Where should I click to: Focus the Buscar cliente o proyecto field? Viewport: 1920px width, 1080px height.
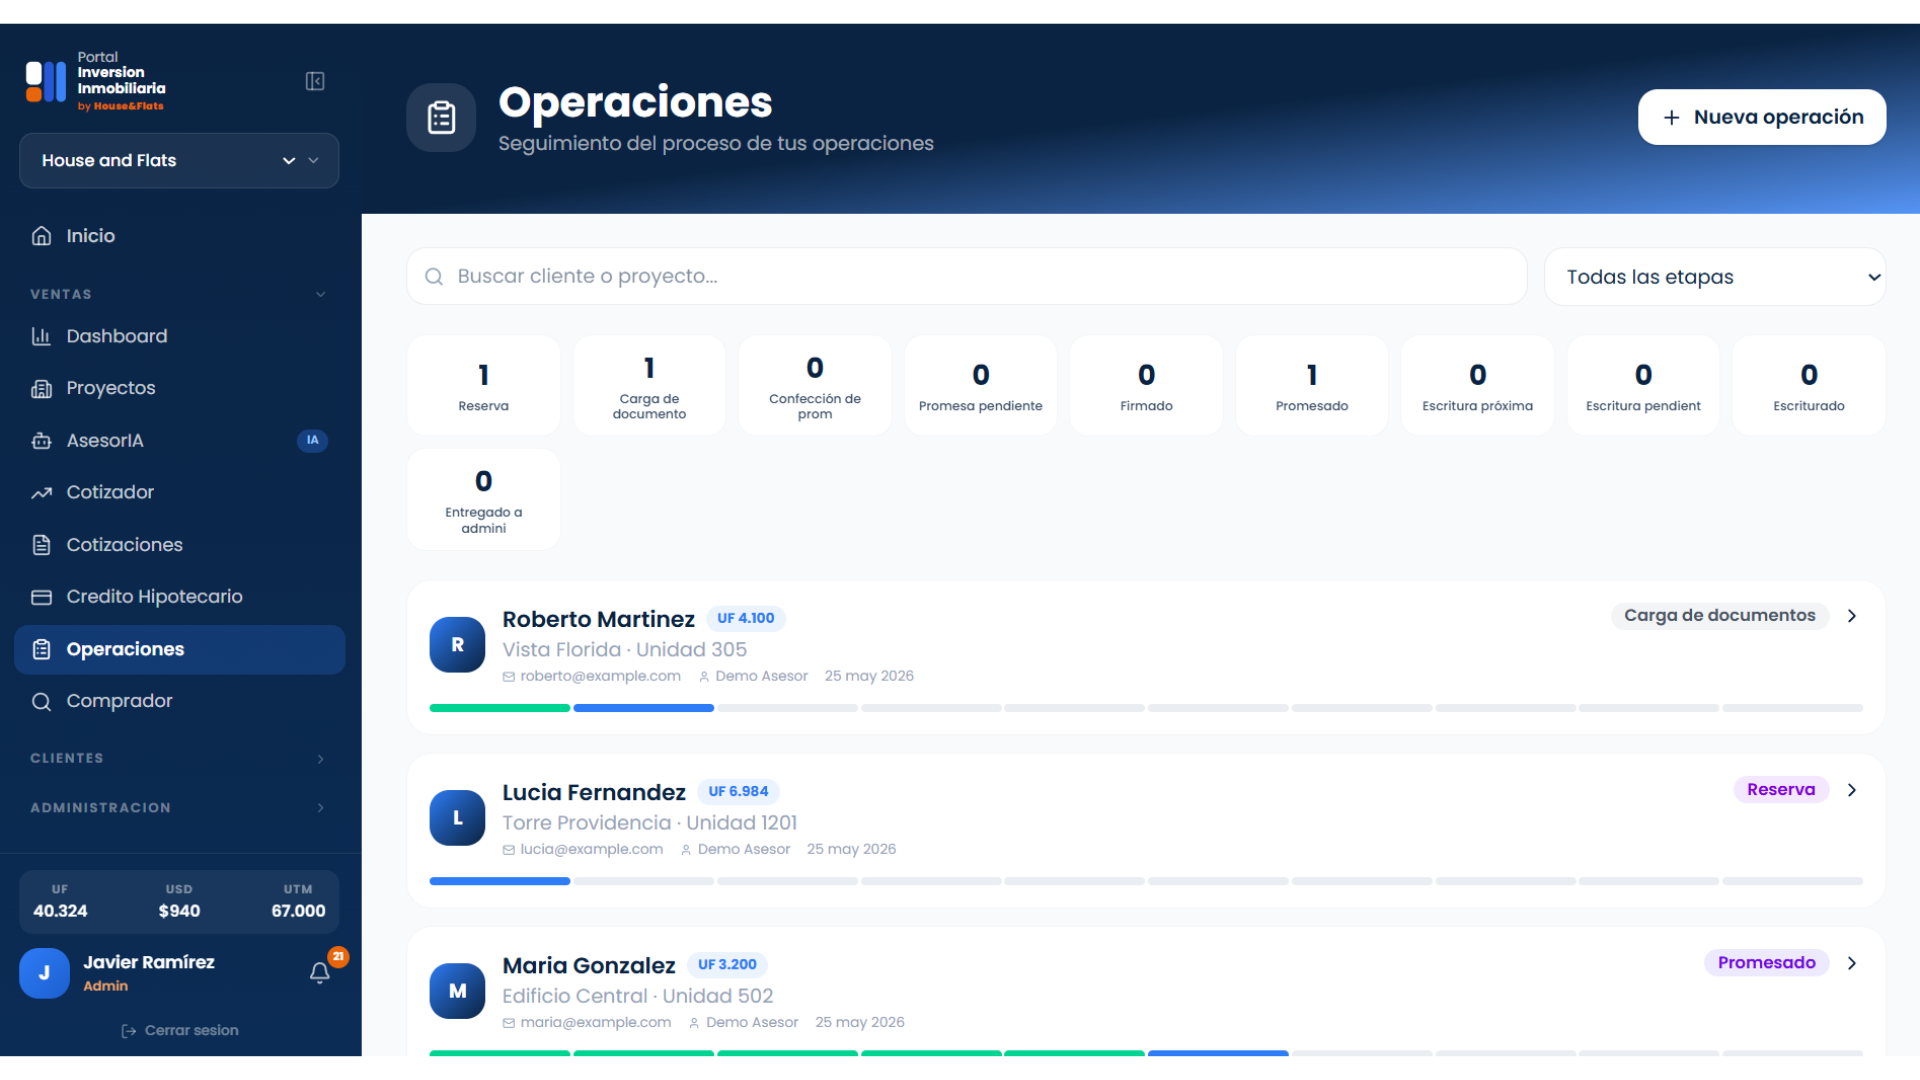[x=966, y=276]
